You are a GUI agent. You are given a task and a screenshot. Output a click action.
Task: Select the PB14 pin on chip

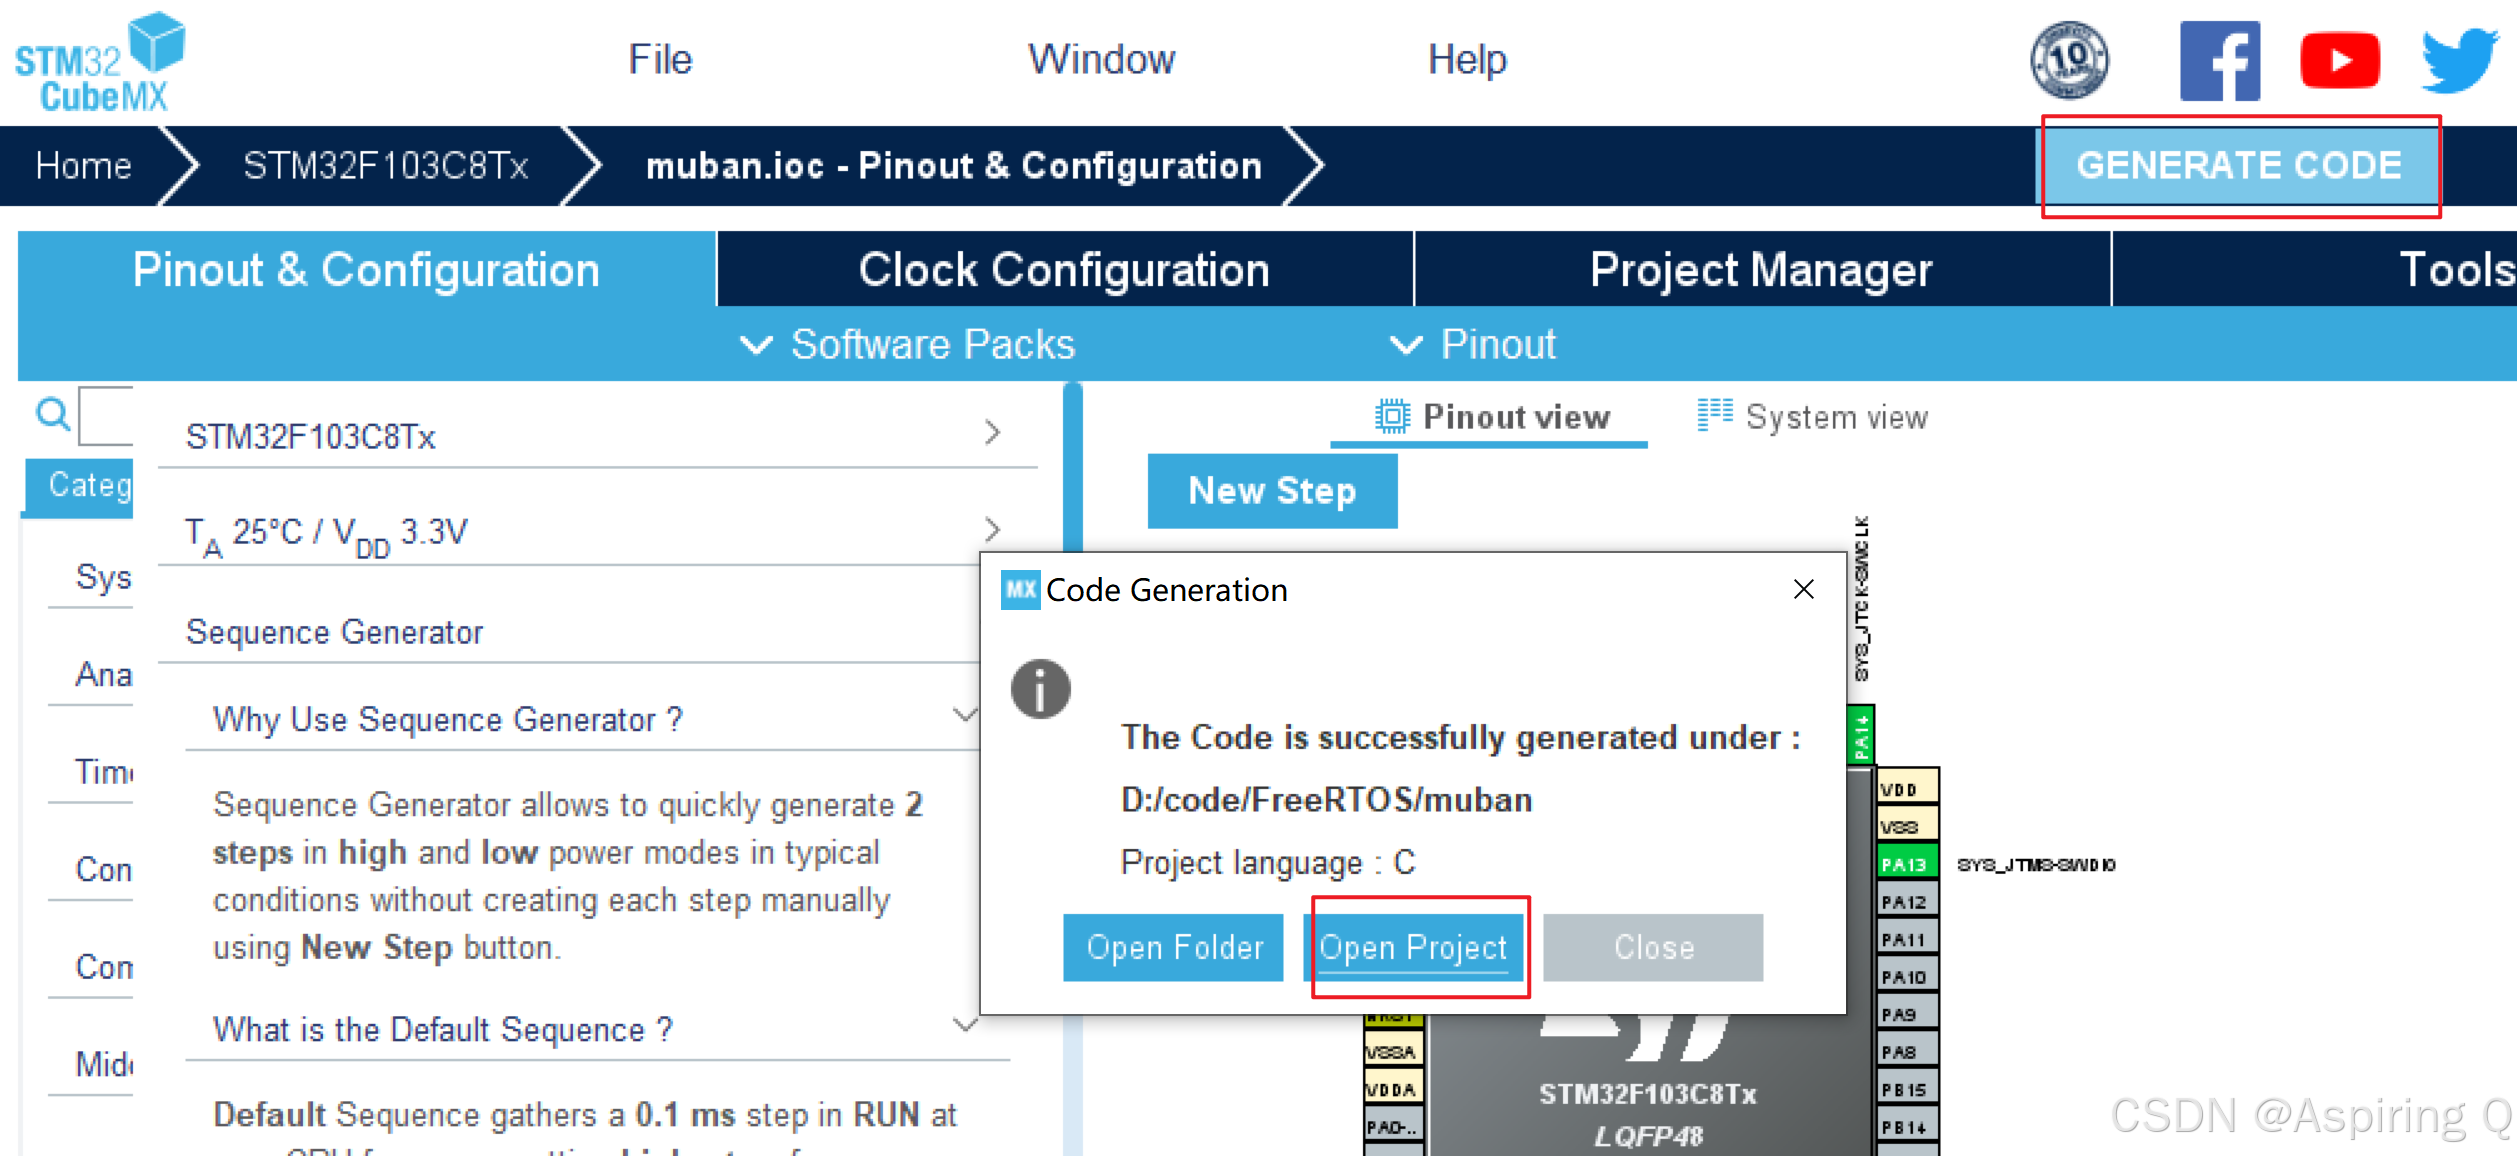pyautogui.click(x=1907, y=1126)
